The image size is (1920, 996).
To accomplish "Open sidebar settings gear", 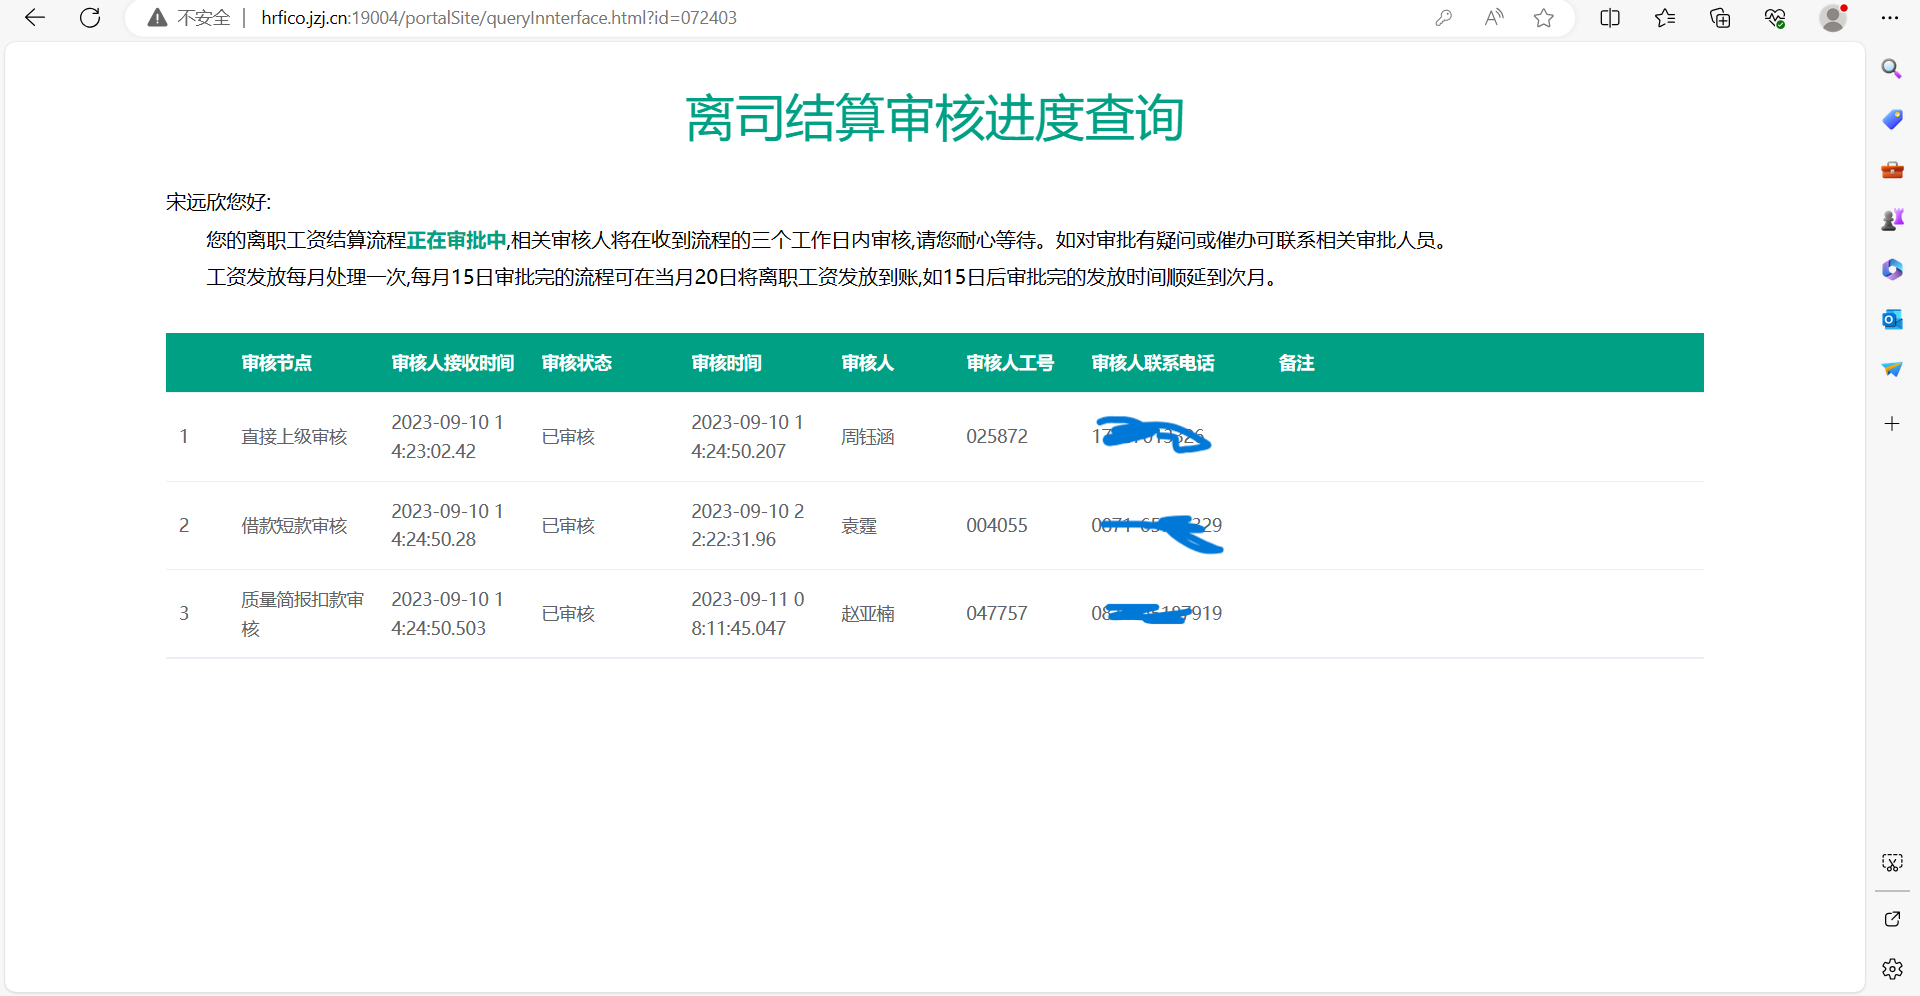I will point(1892,969).
